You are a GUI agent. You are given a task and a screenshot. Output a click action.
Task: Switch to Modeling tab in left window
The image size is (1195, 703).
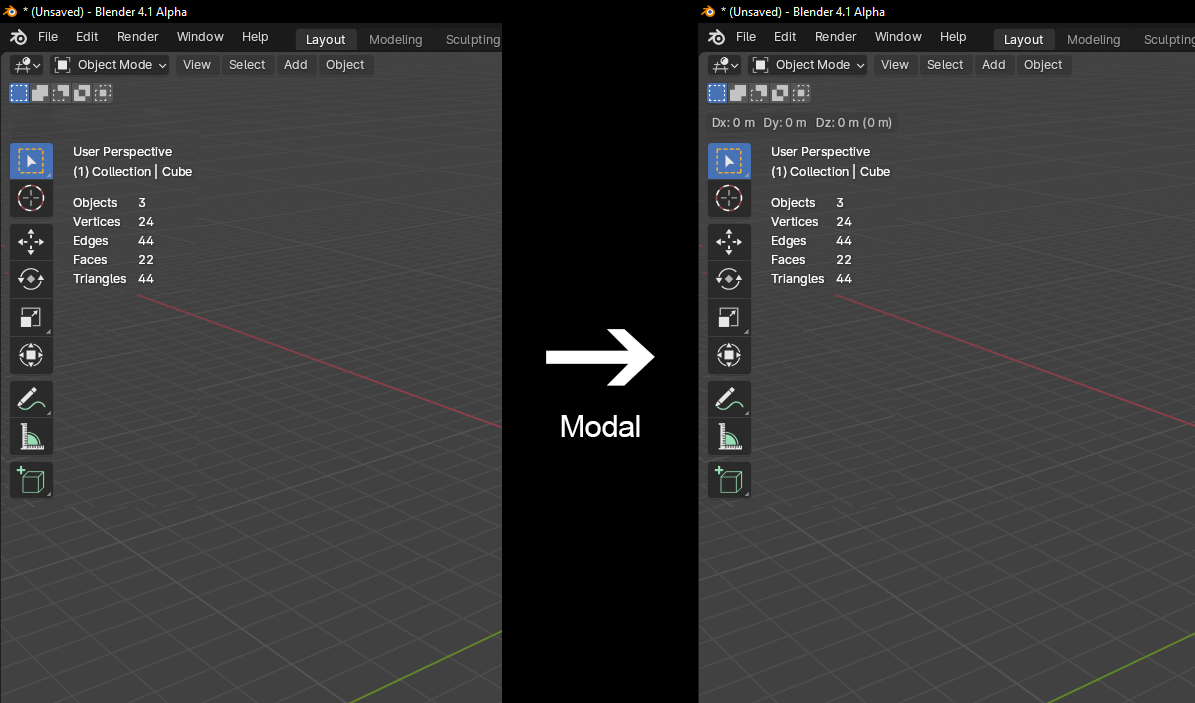396,40
